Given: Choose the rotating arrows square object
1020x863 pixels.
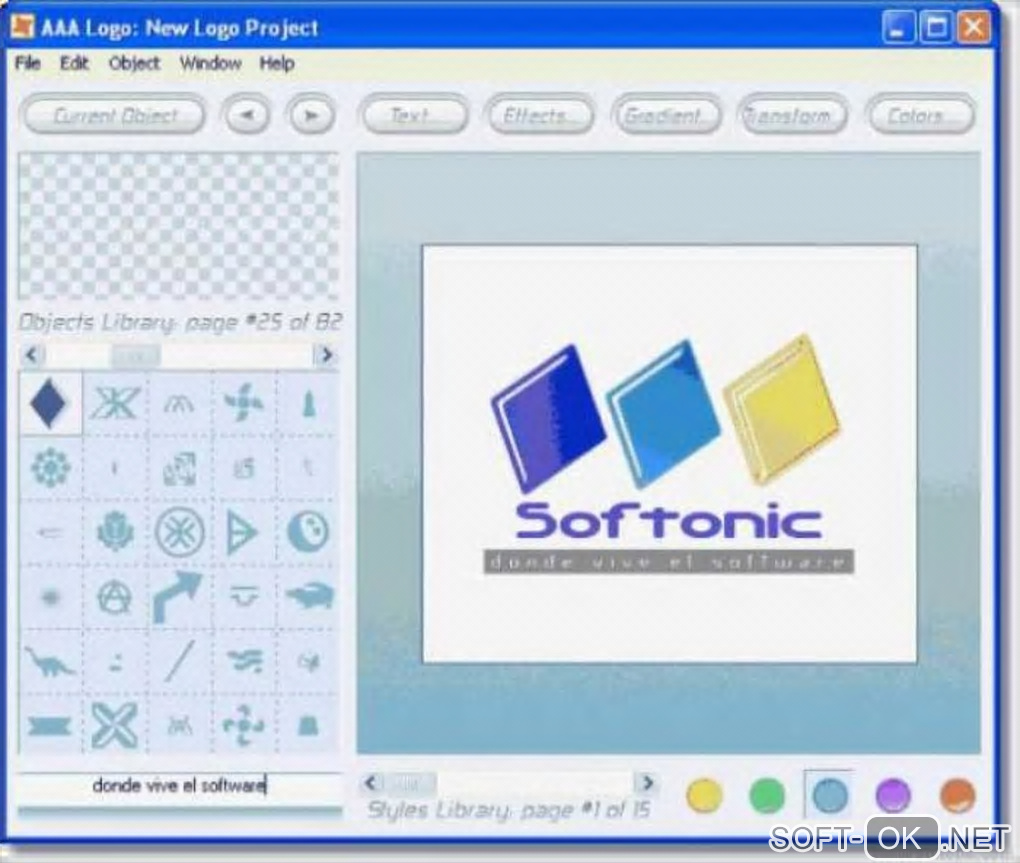Looking at the screenshot, I should pos(180,467).
